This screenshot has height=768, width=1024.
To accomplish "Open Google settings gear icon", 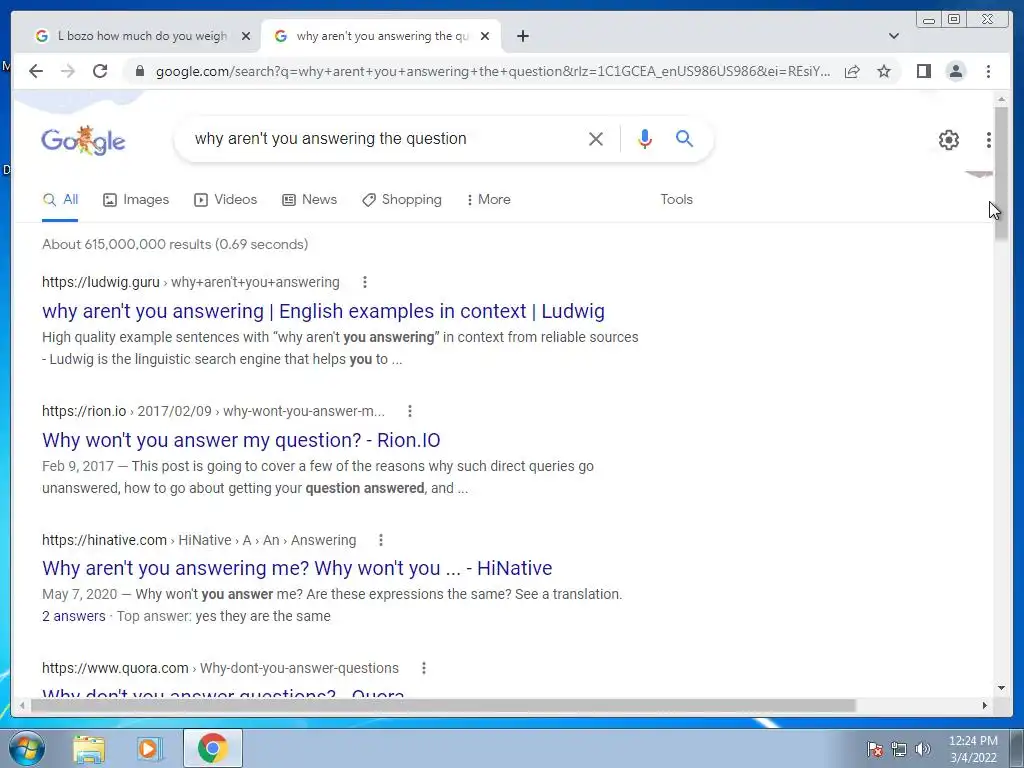I will pyautogui.click(x=949, y=140).
